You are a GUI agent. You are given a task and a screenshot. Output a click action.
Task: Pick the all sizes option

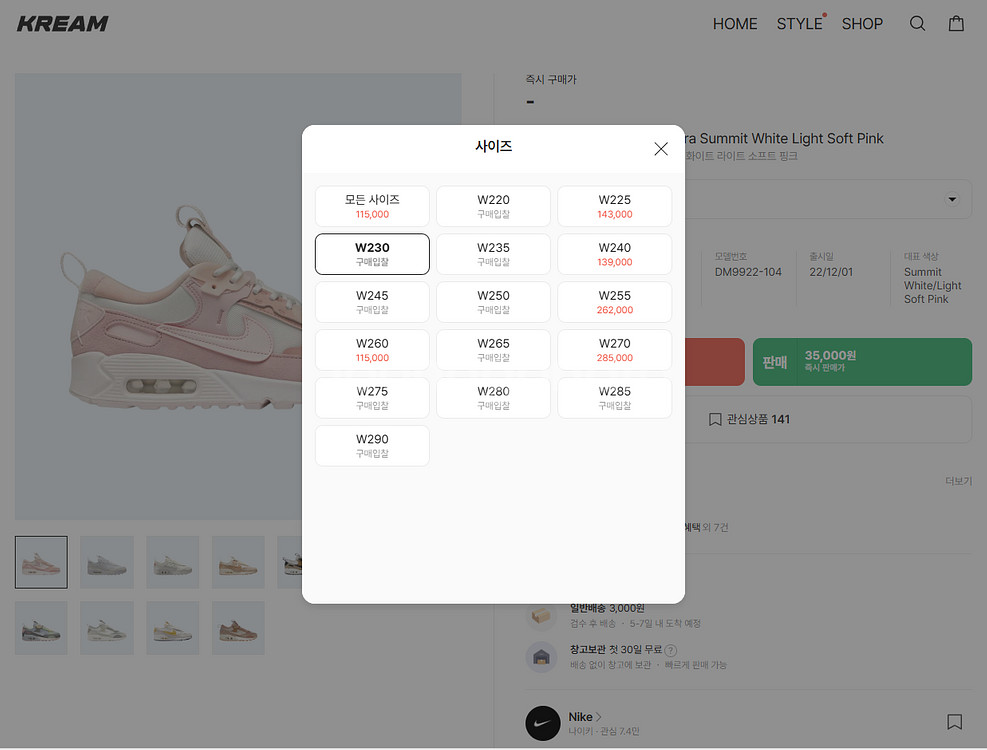tap(372, 206)
